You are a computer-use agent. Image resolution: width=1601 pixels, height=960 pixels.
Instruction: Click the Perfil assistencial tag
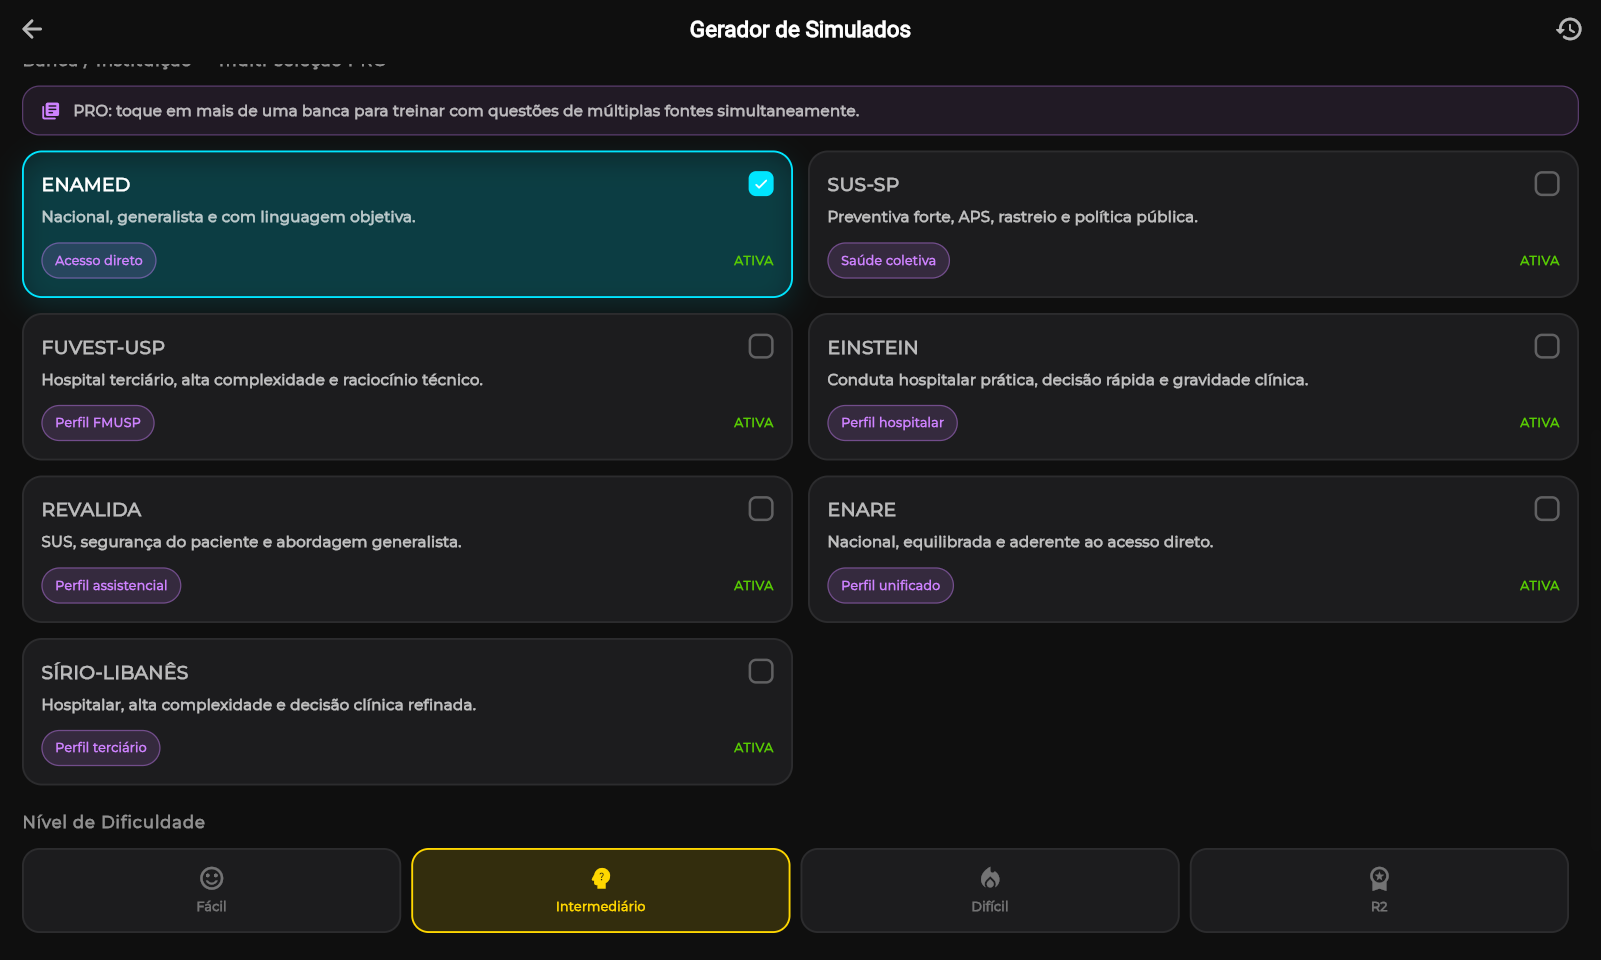tap(111, 585)
